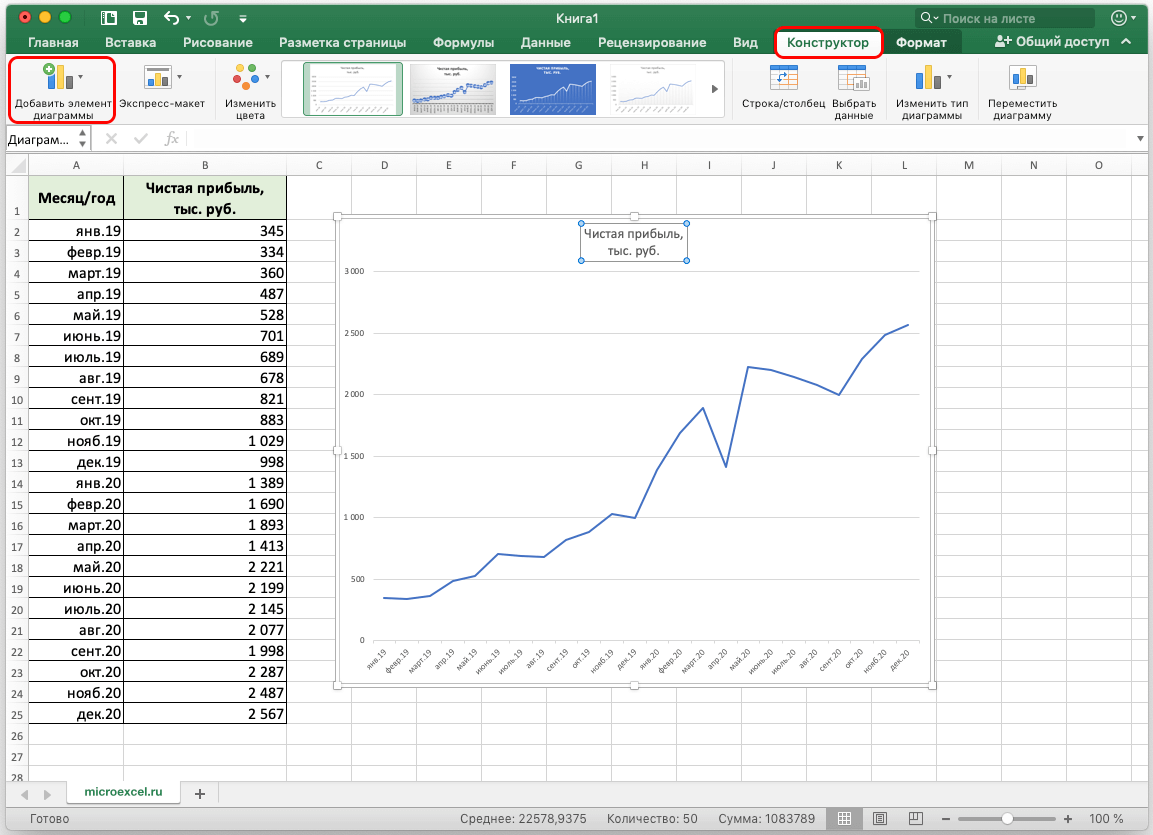Click the Add Chart Element icon

tap(57, 78)
